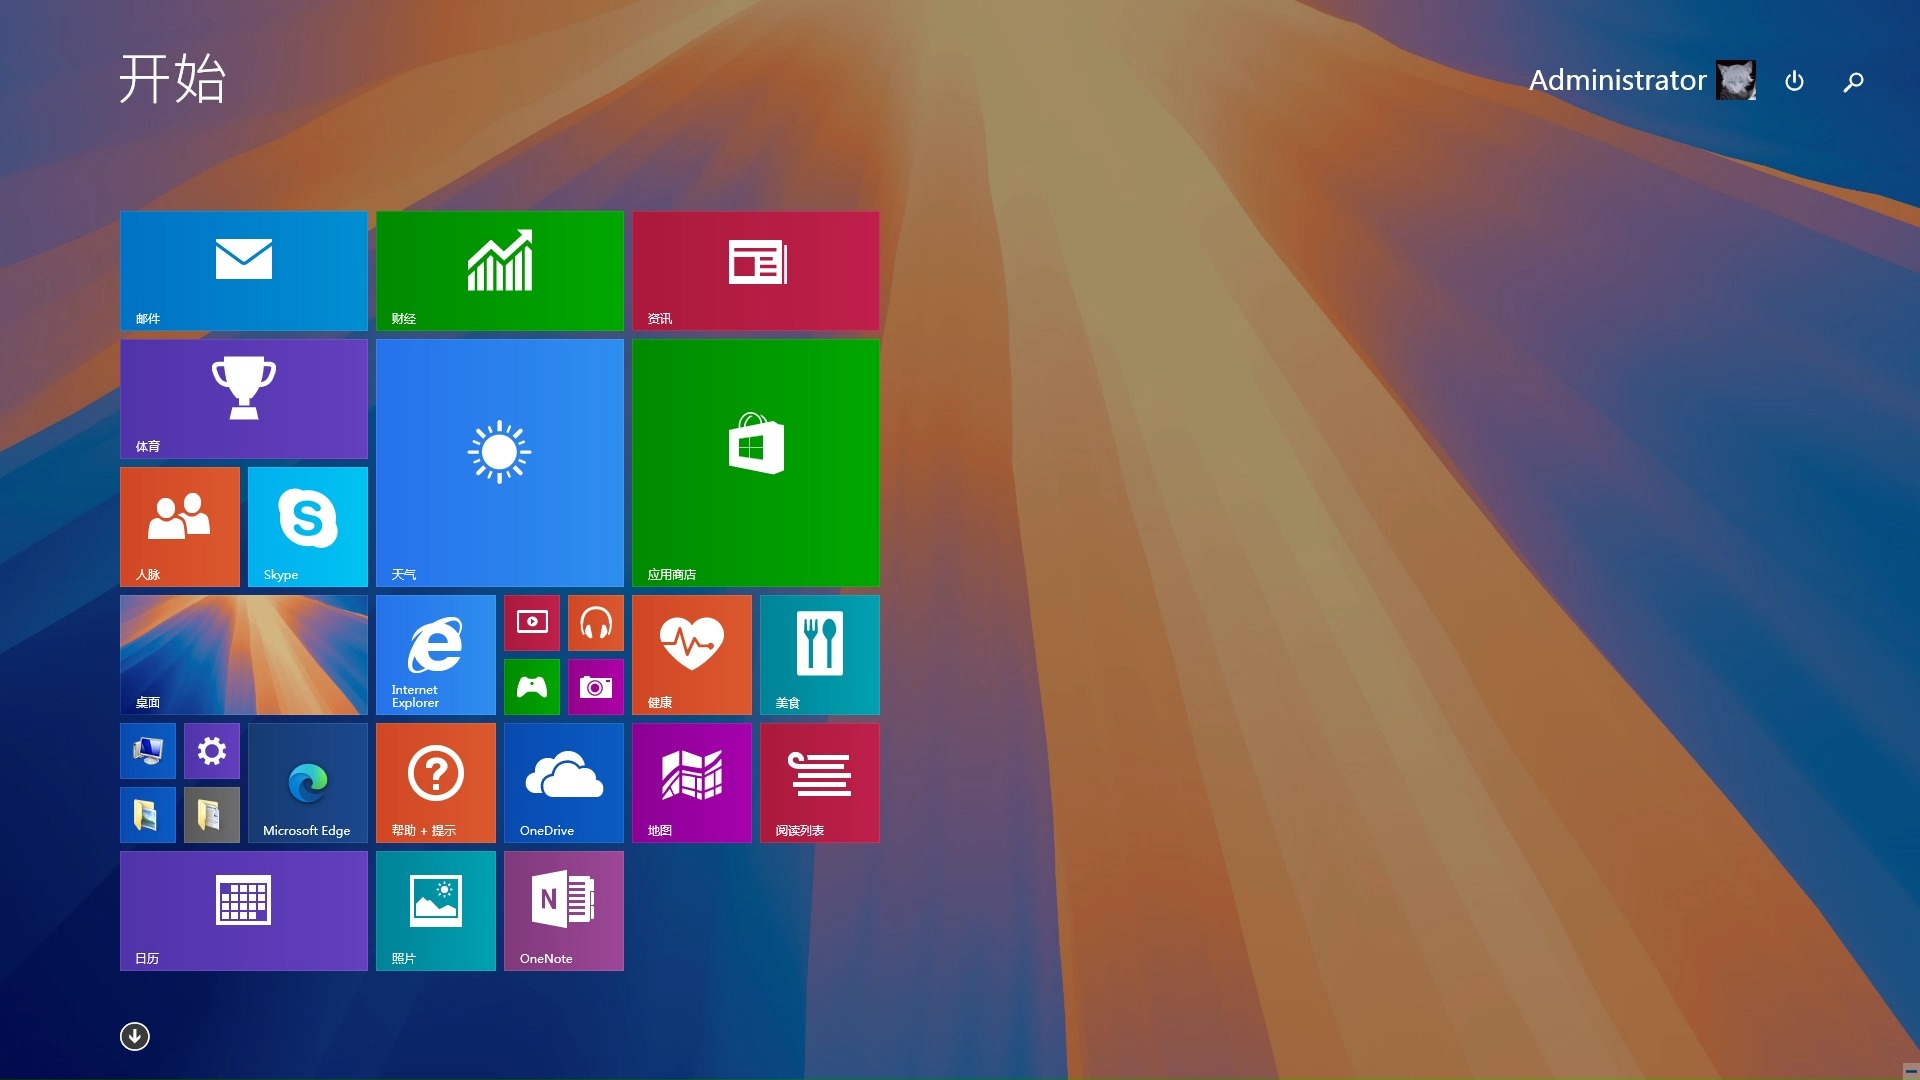Open the 美食 Food tile
This screenshot has width=1920, height=1080.
click(x=820, y=655)
